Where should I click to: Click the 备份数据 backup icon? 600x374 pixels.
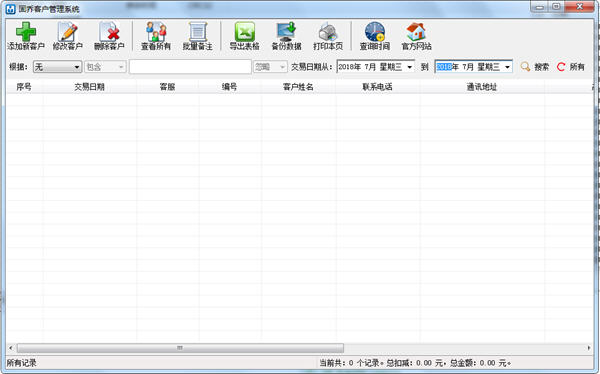(287, 32)
